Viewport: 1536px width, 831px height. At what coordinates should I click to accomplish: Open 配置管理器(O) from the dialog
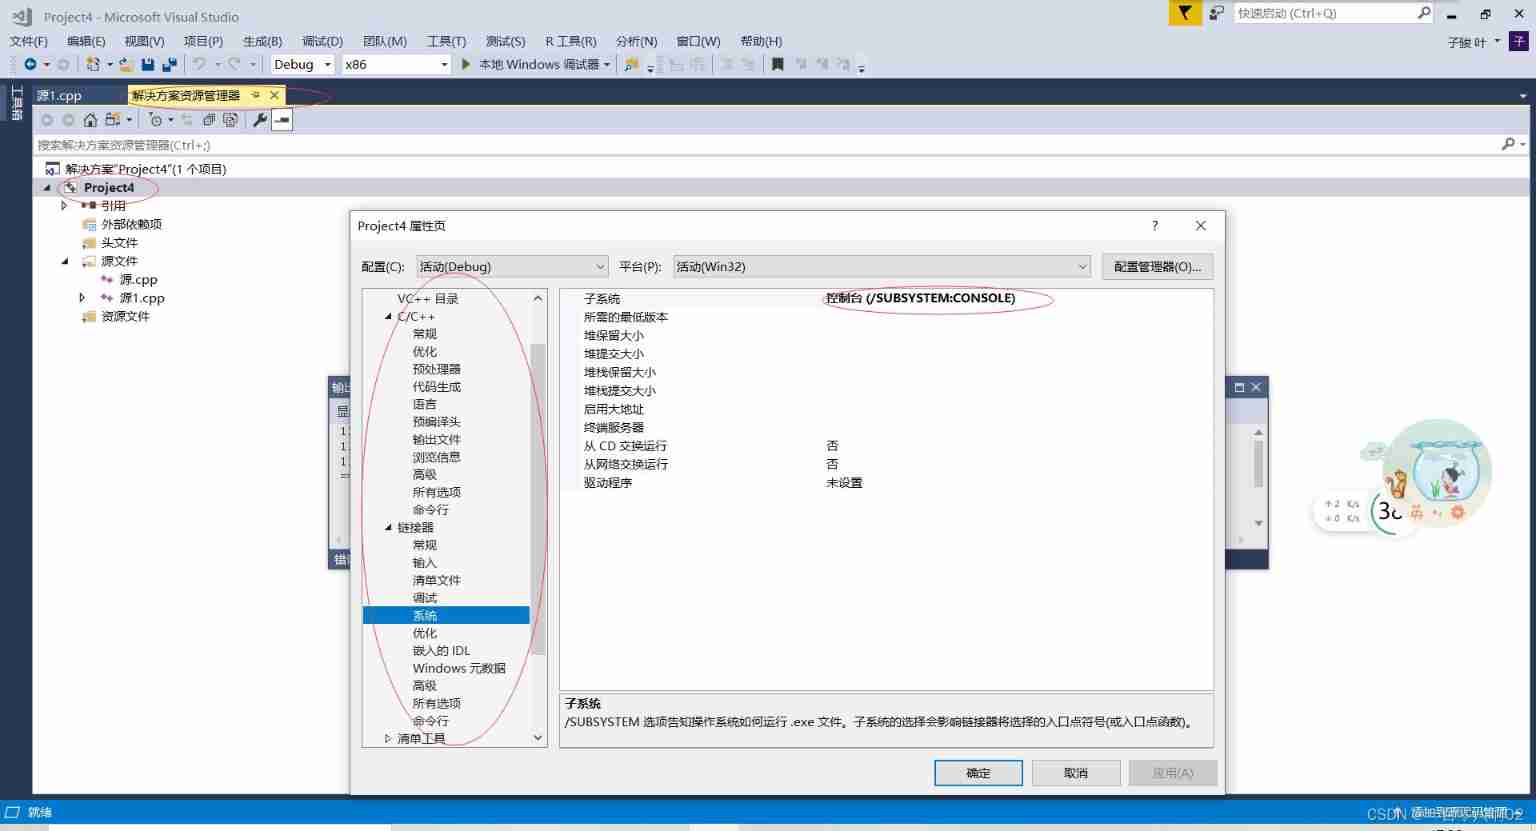click(1157, 266)
